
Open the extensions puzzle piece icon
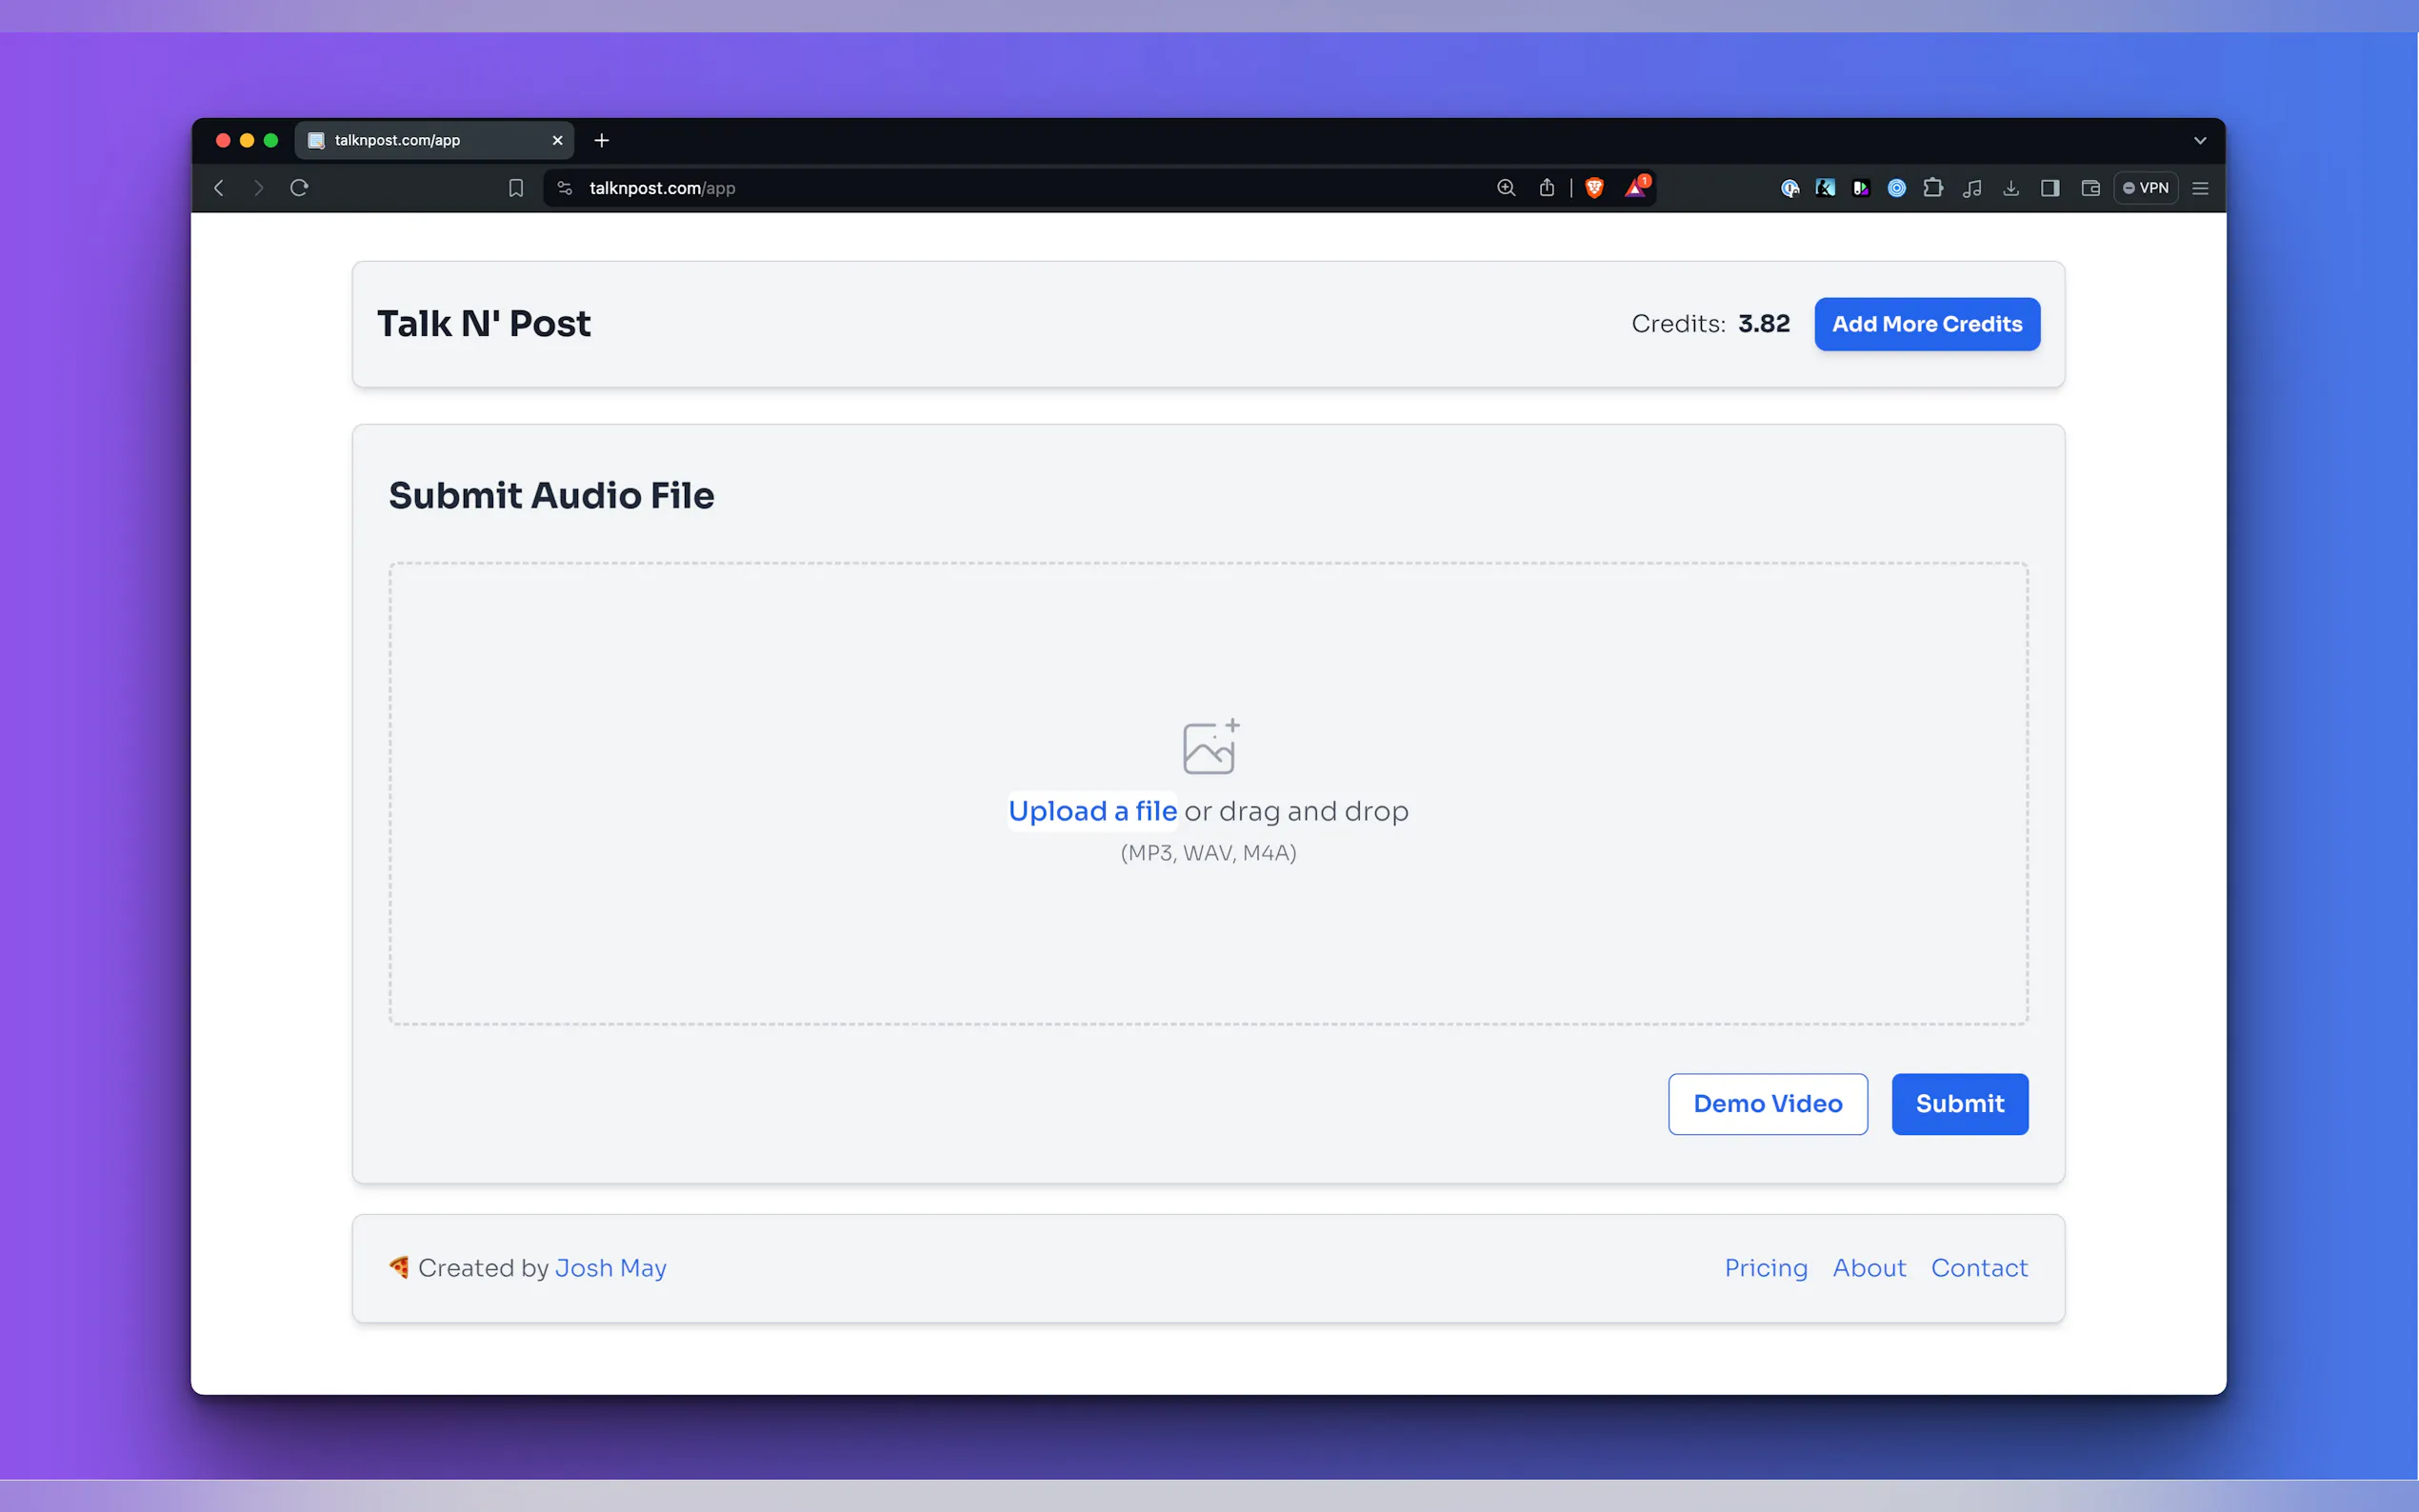pos(1933,188)
